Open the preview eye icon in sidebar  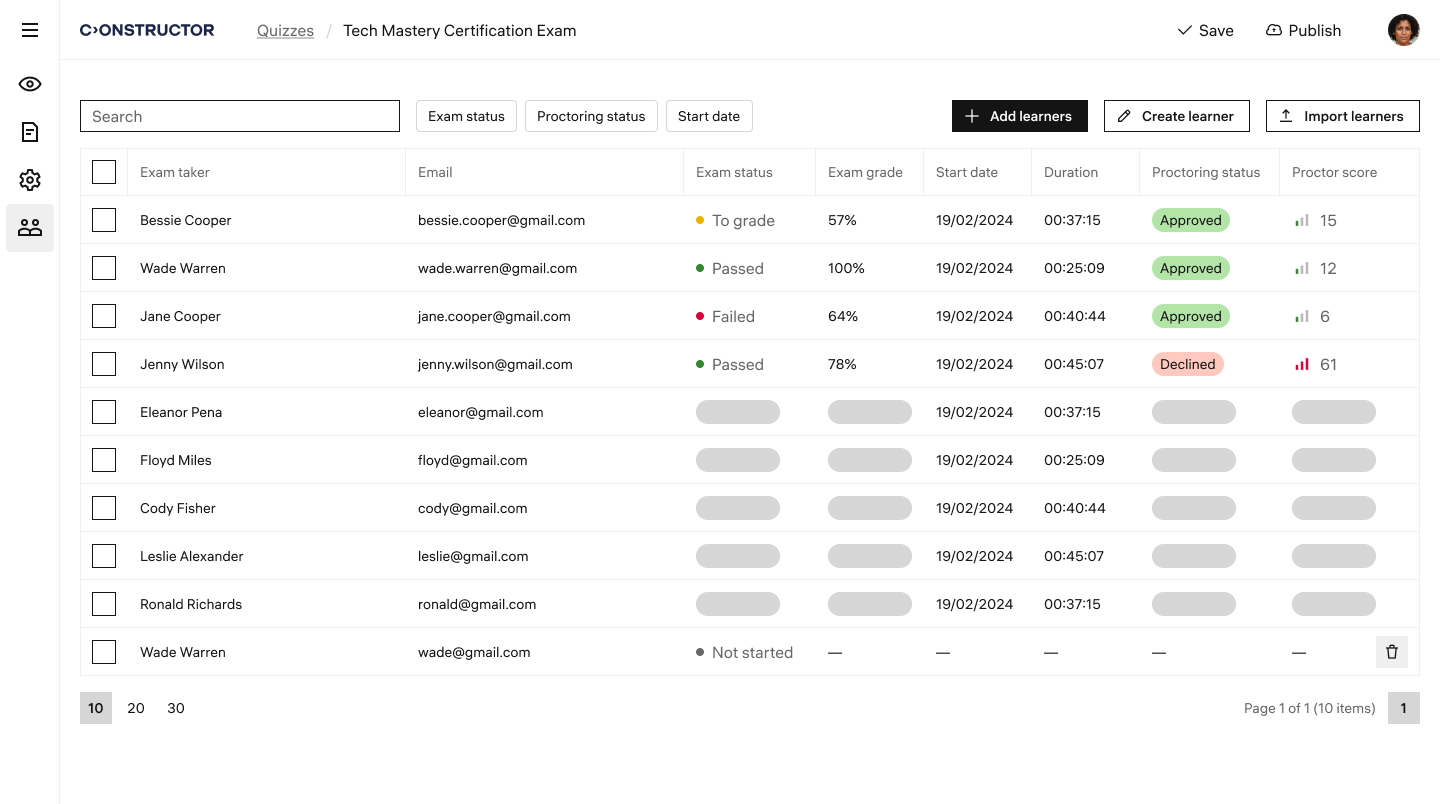[30, 84]
